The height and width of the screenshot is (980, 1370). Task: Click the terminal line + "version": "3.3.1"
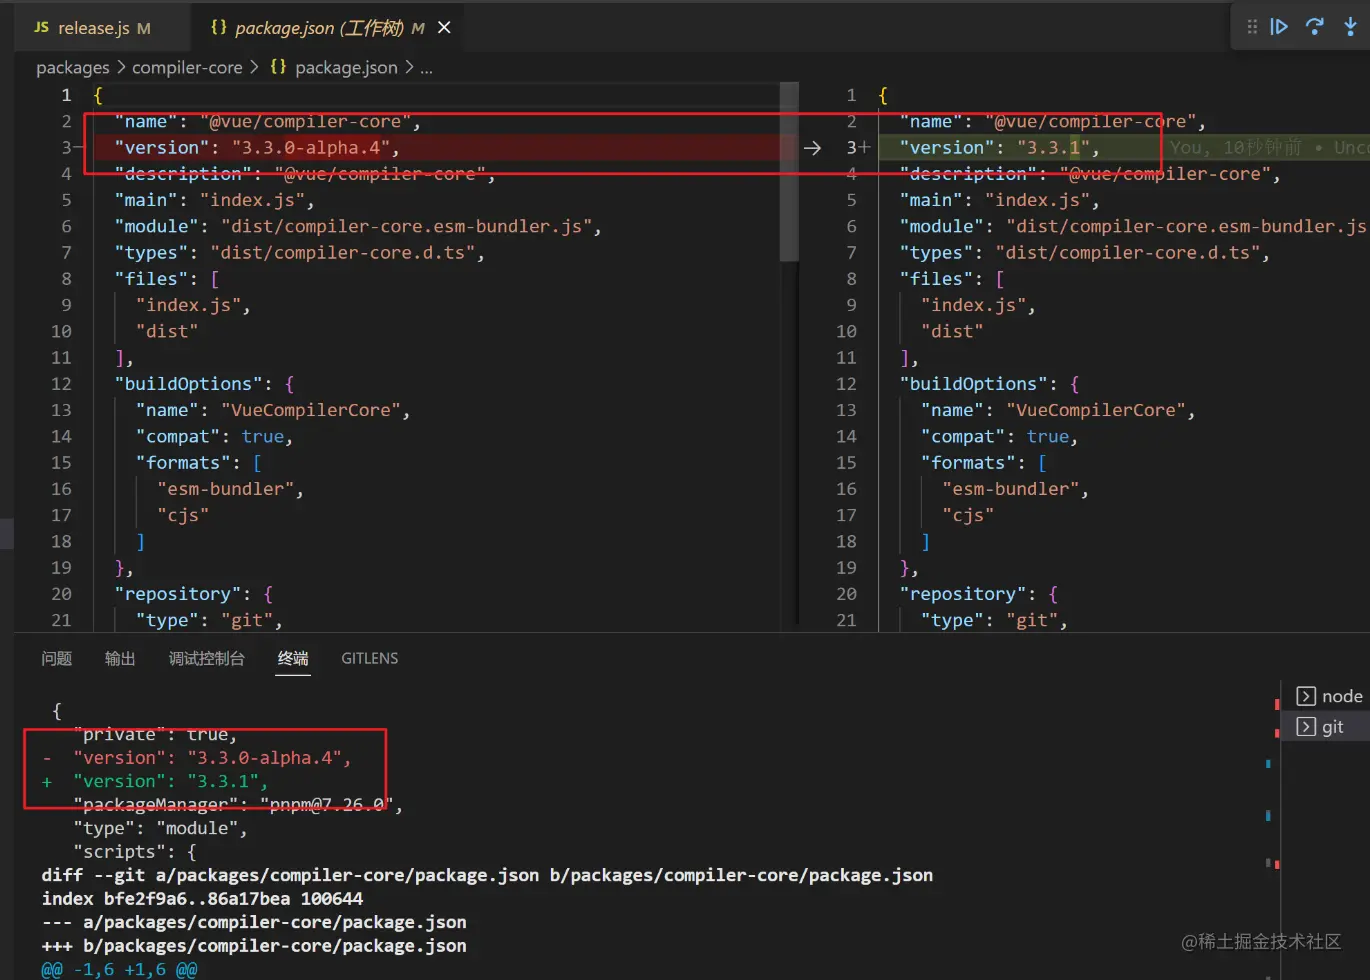[x=155, y=781]
